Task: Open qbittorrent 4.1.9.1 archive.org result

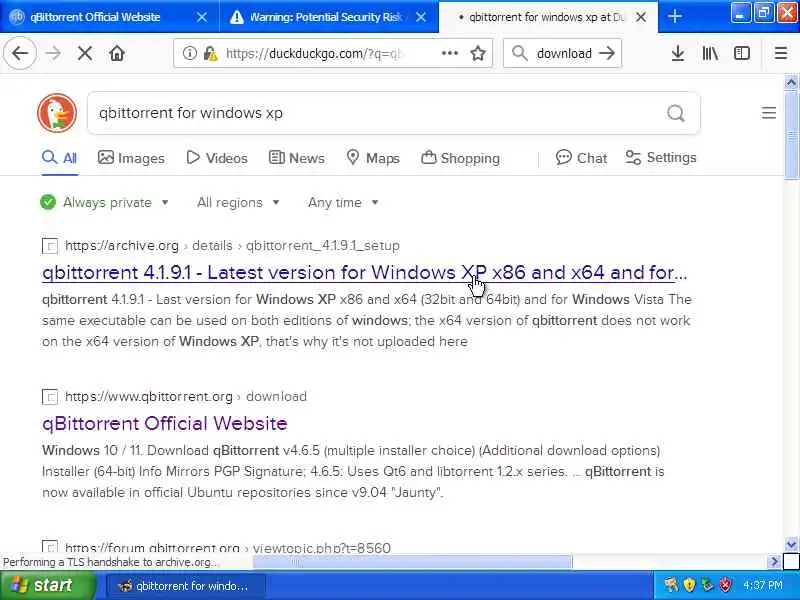Action: coord(364,272)
